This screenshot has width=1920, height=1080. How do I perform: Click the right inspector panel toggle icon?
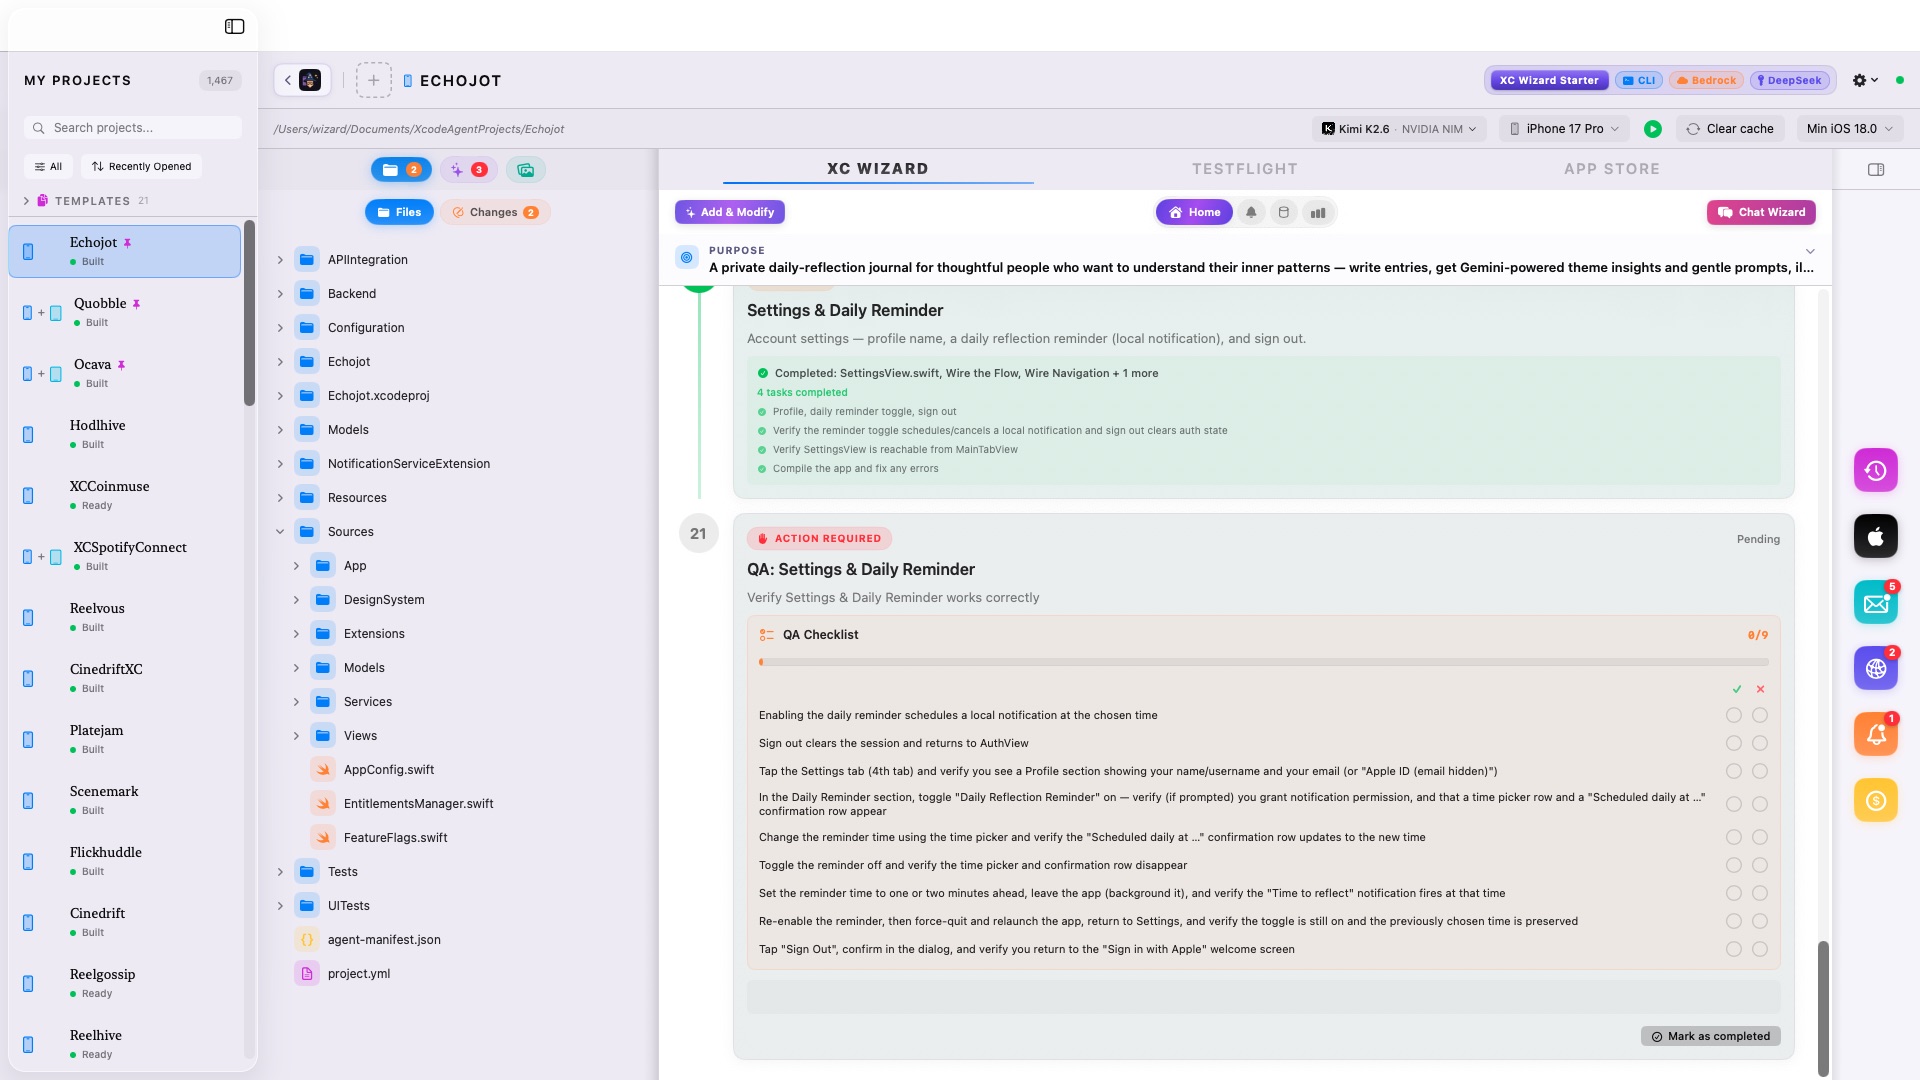tap(1876, 170)
